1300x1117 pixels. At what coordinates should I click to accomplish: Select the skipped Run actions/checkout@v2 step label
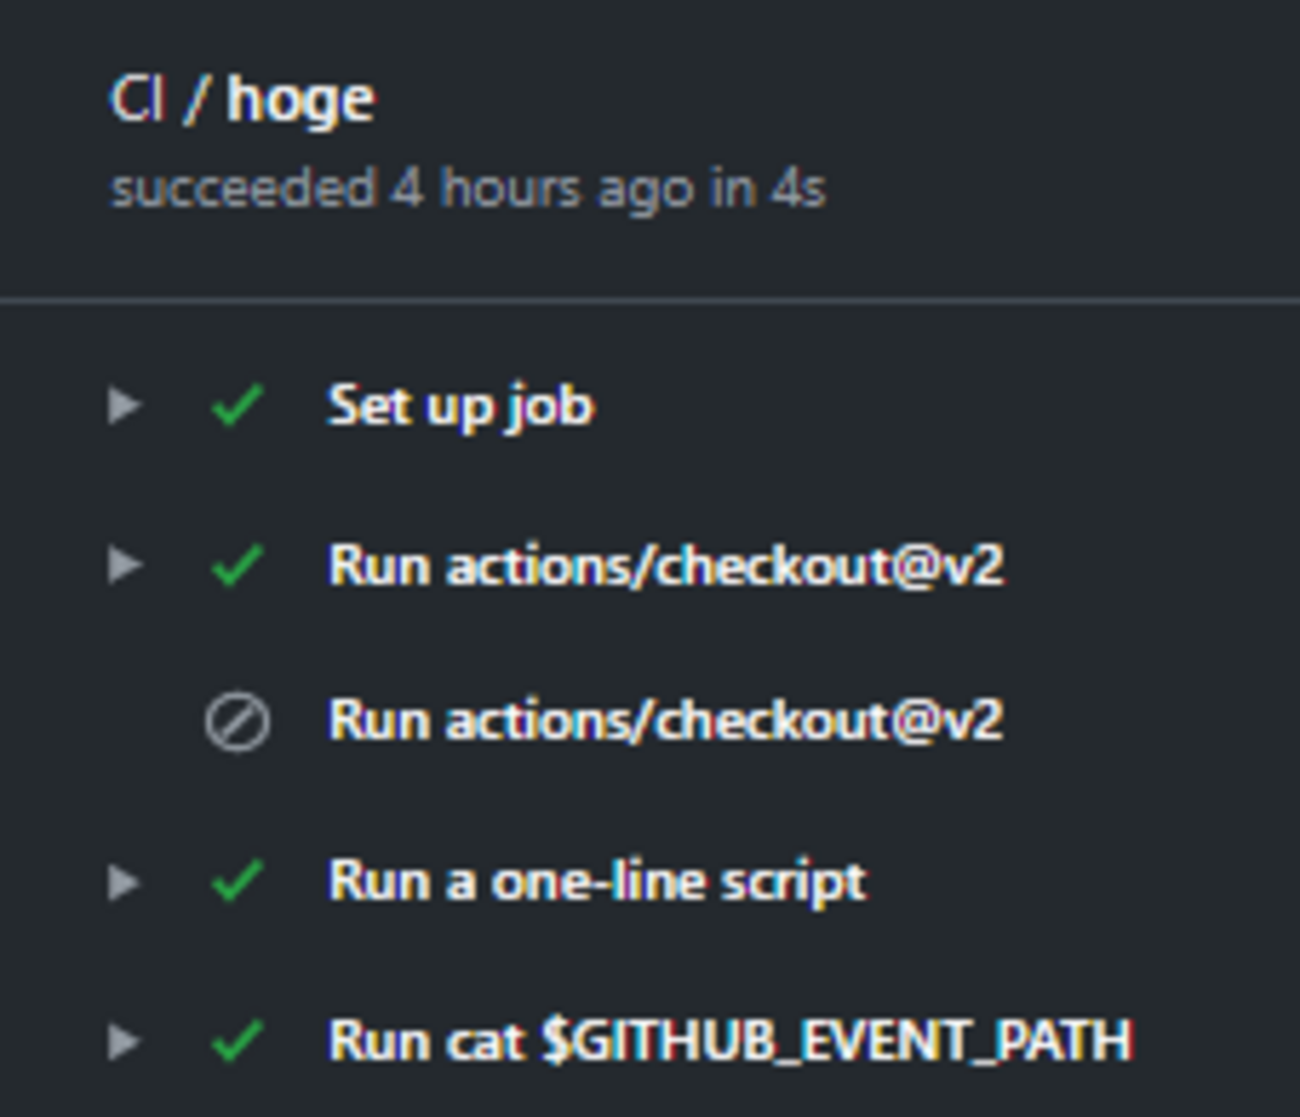click(665, 720)
